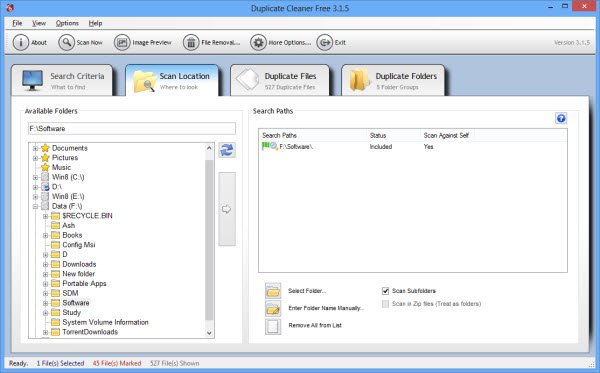Click the Select Folder icon
The width and height of the screenshot is (600, 373).
pyautogui.click(x=273, y=291)
